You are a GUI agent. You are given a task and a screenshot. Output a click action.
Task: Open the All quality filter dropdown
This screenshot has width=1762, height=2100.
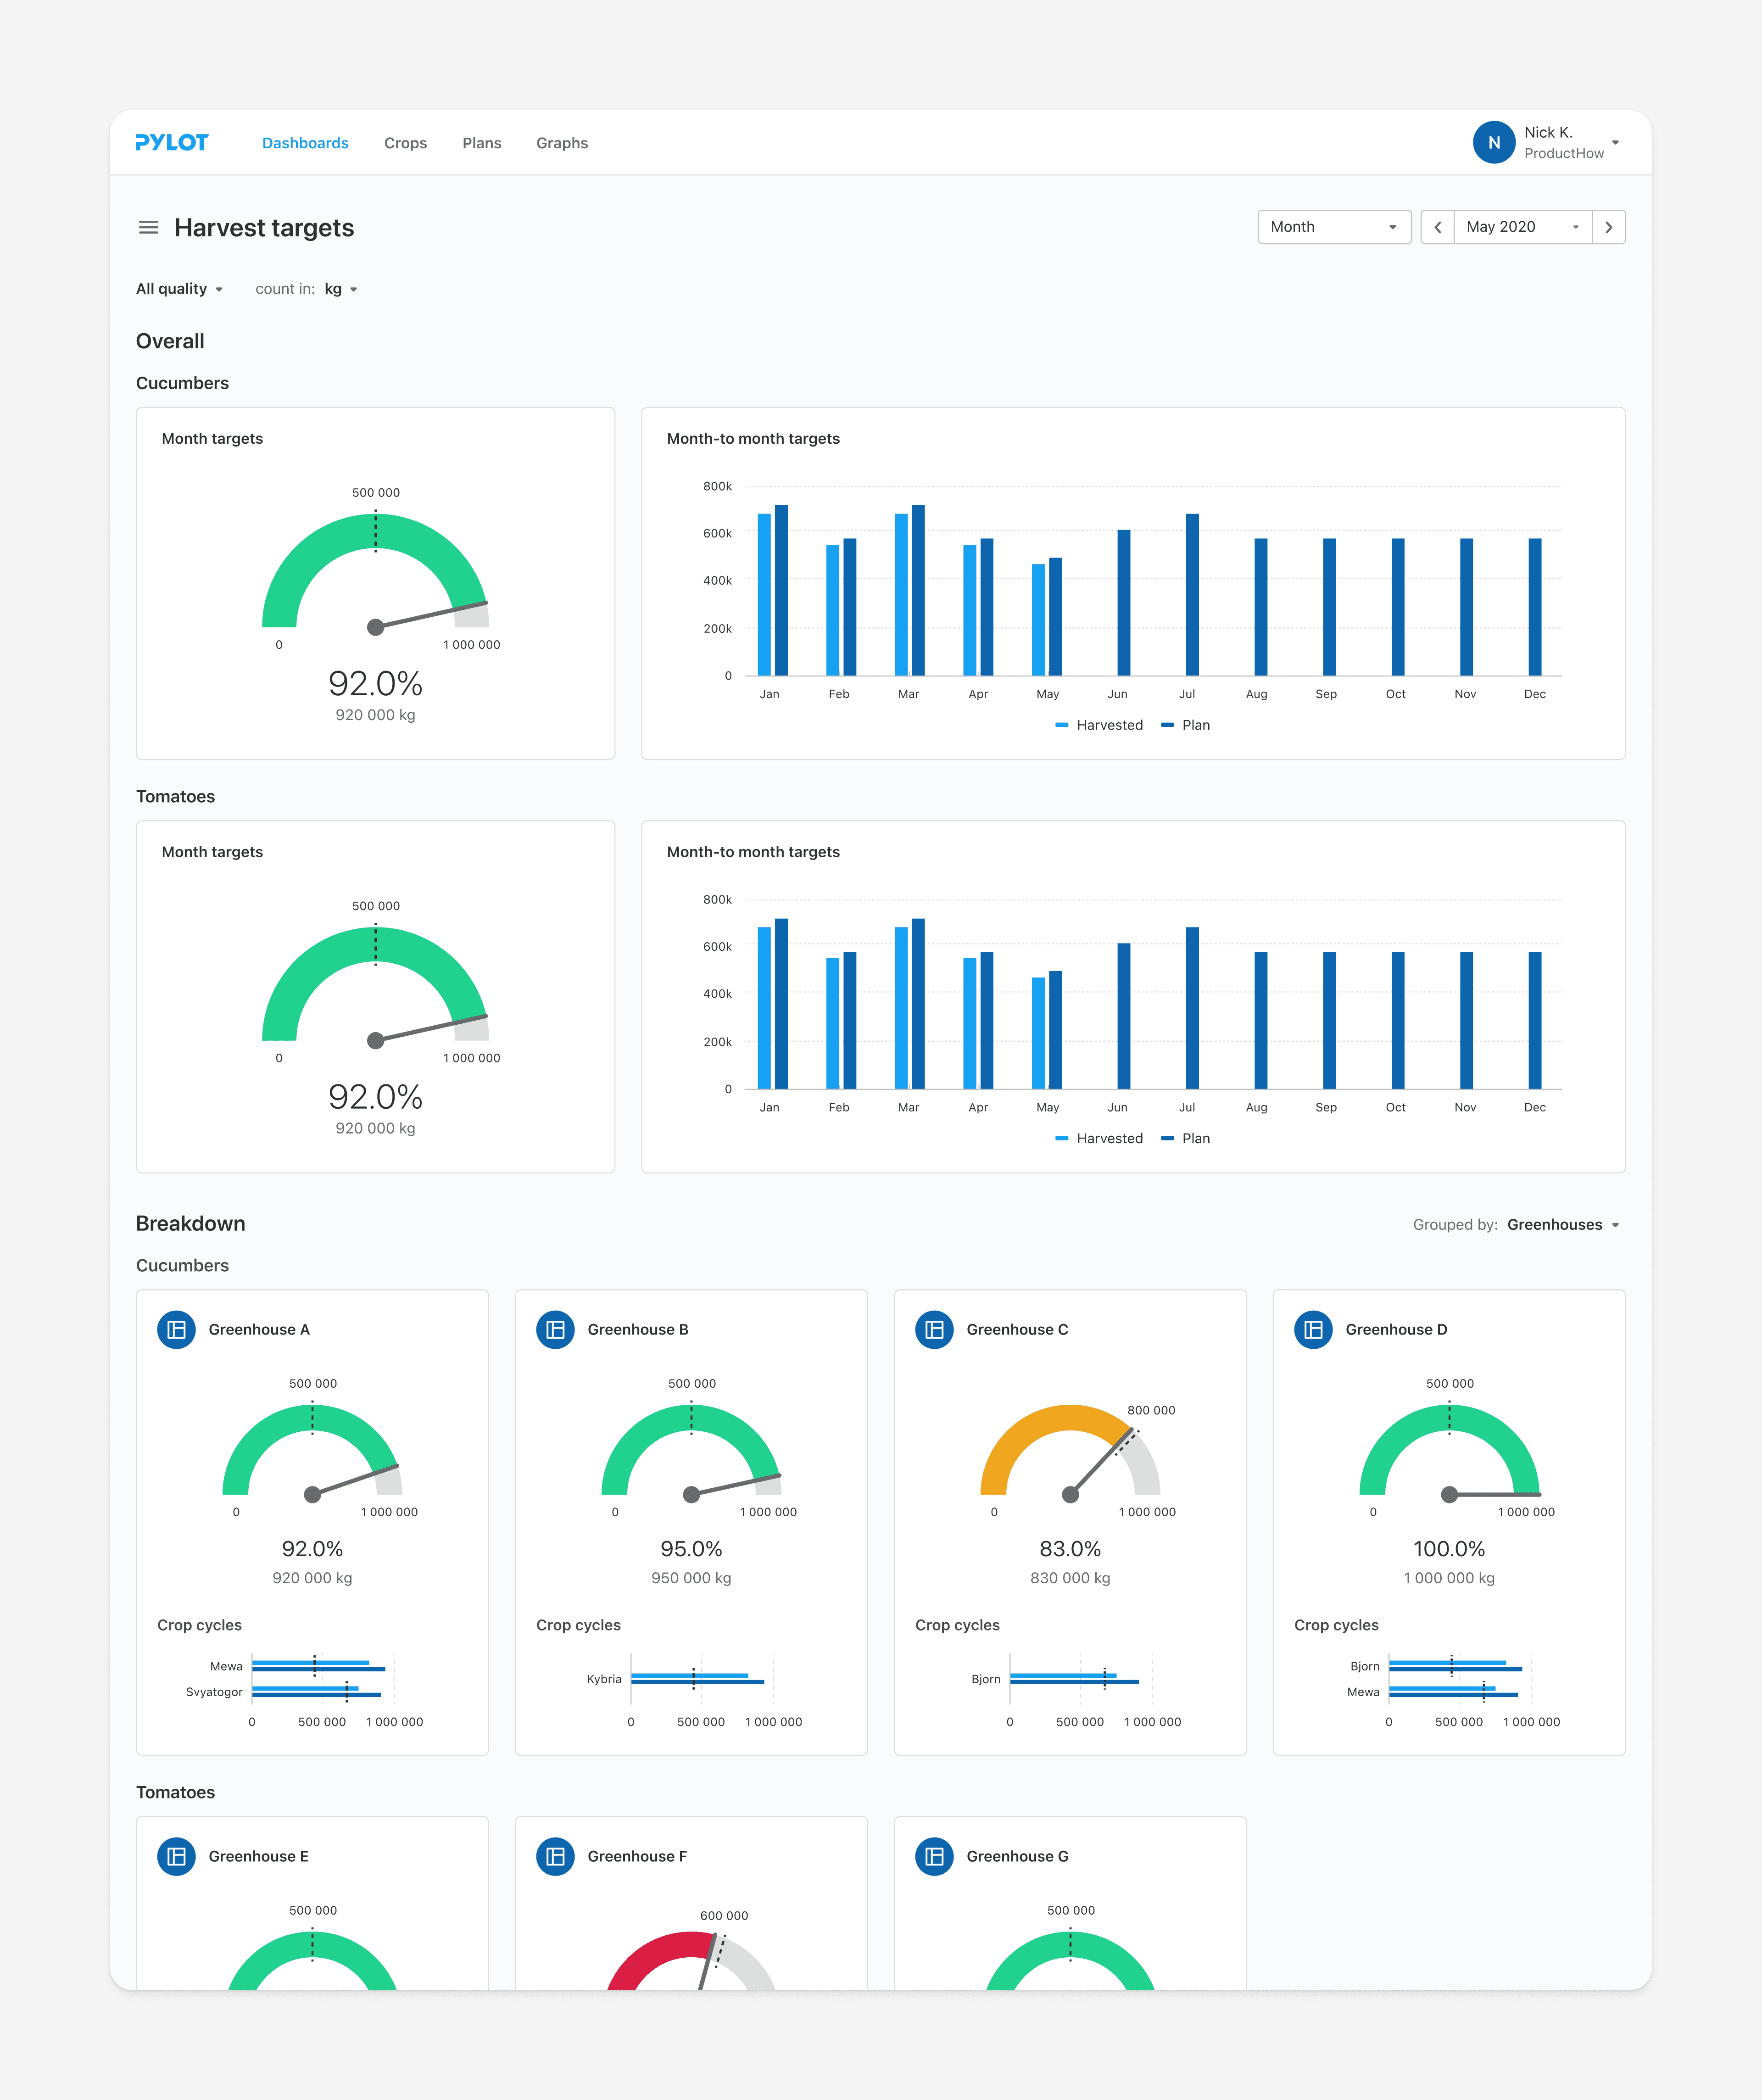coord(179,289)
